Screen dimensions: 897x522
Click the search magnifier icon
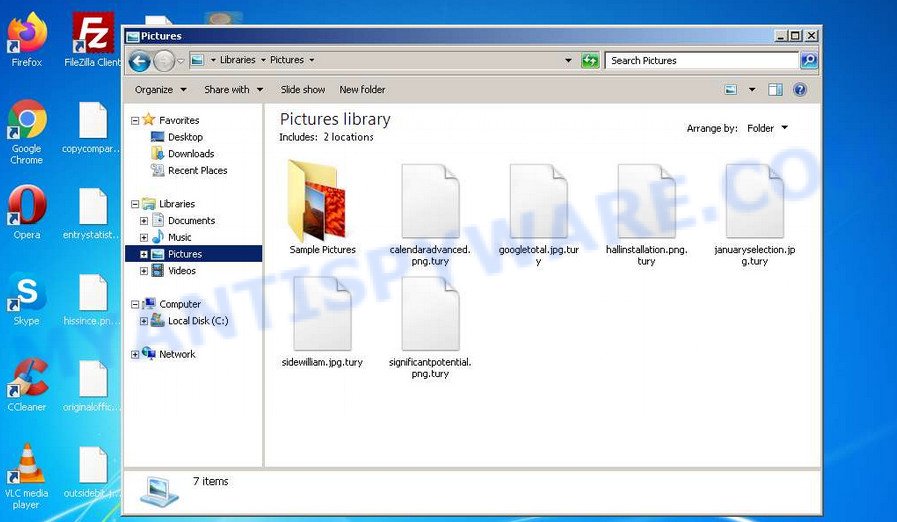point(808,61)
